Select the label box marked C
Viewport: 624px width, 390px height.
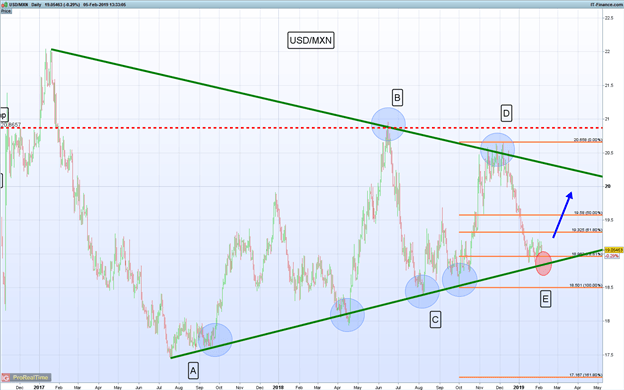(435, 320)
